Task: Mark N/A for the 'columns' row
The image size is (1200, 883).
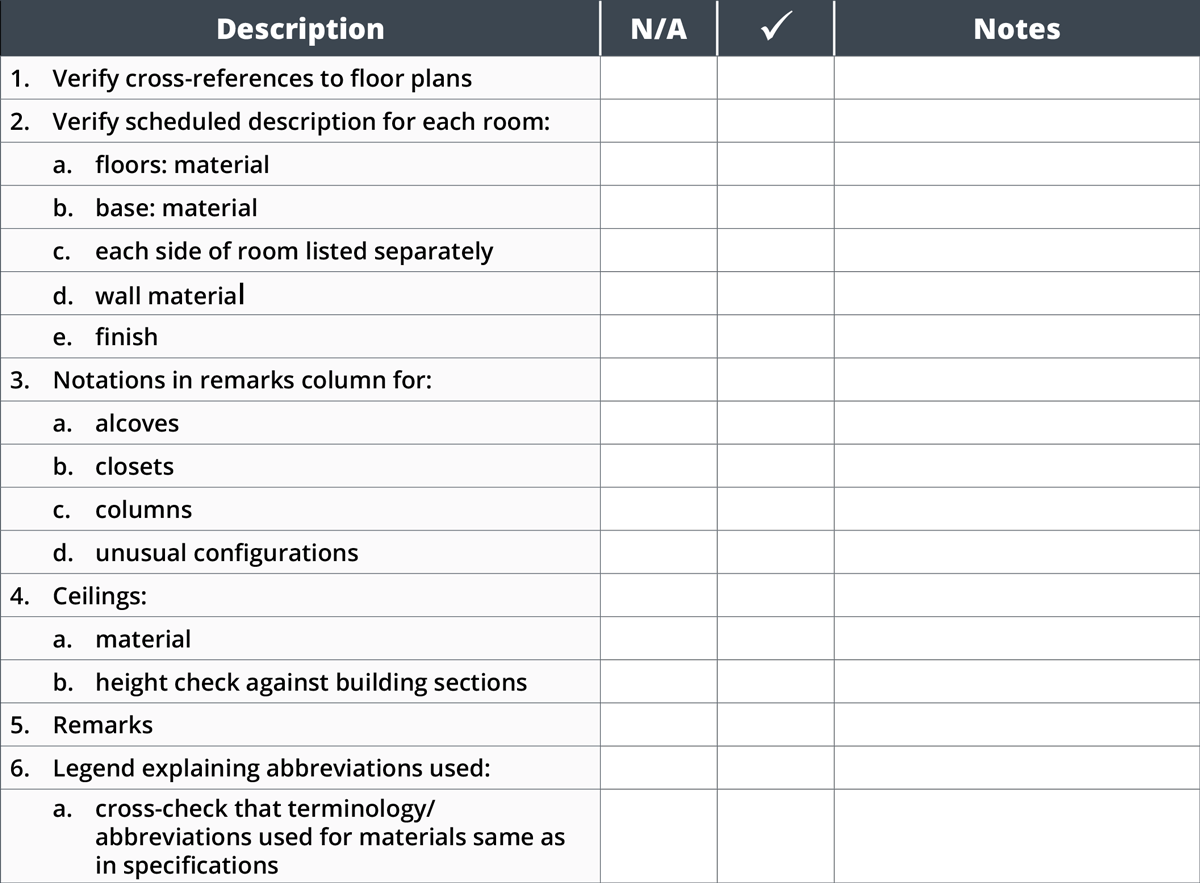Action: [x=659, y=509]
